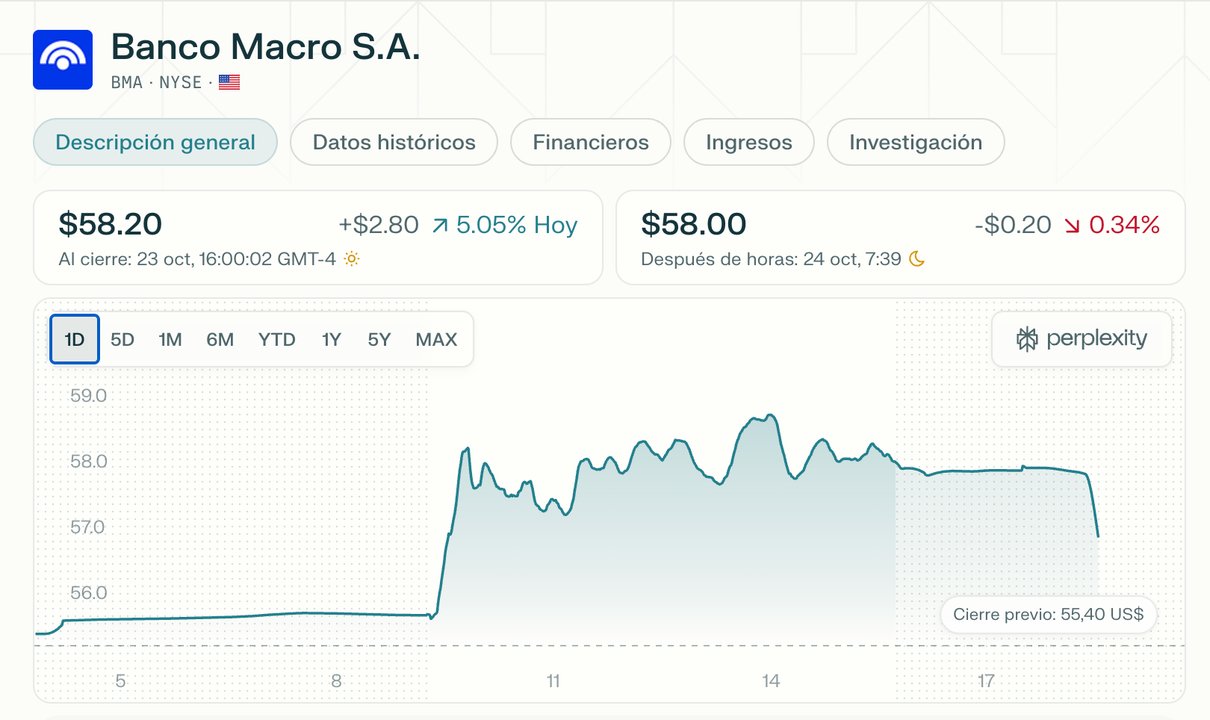Click the sun market-hours icon

351,259
